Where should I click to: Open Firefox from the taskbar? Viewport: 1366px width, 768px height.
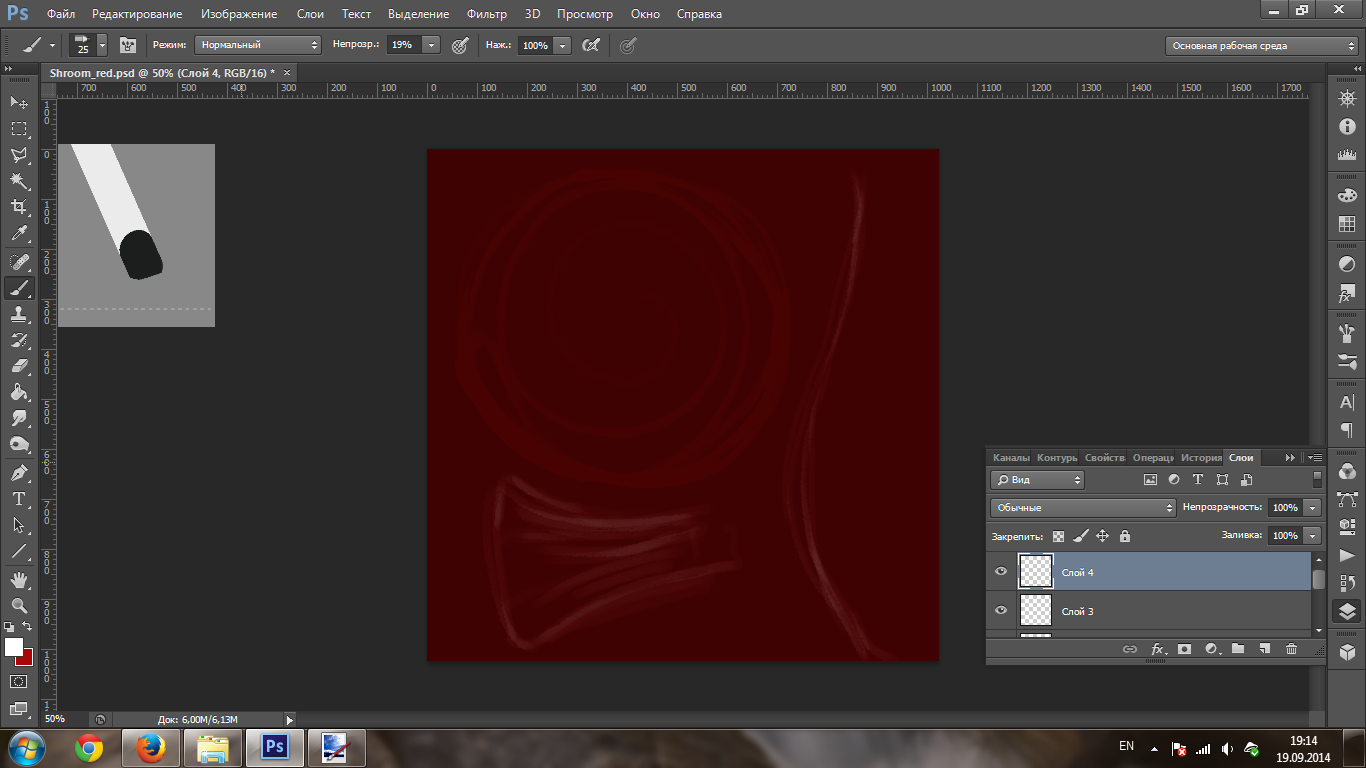coord(151,747)
